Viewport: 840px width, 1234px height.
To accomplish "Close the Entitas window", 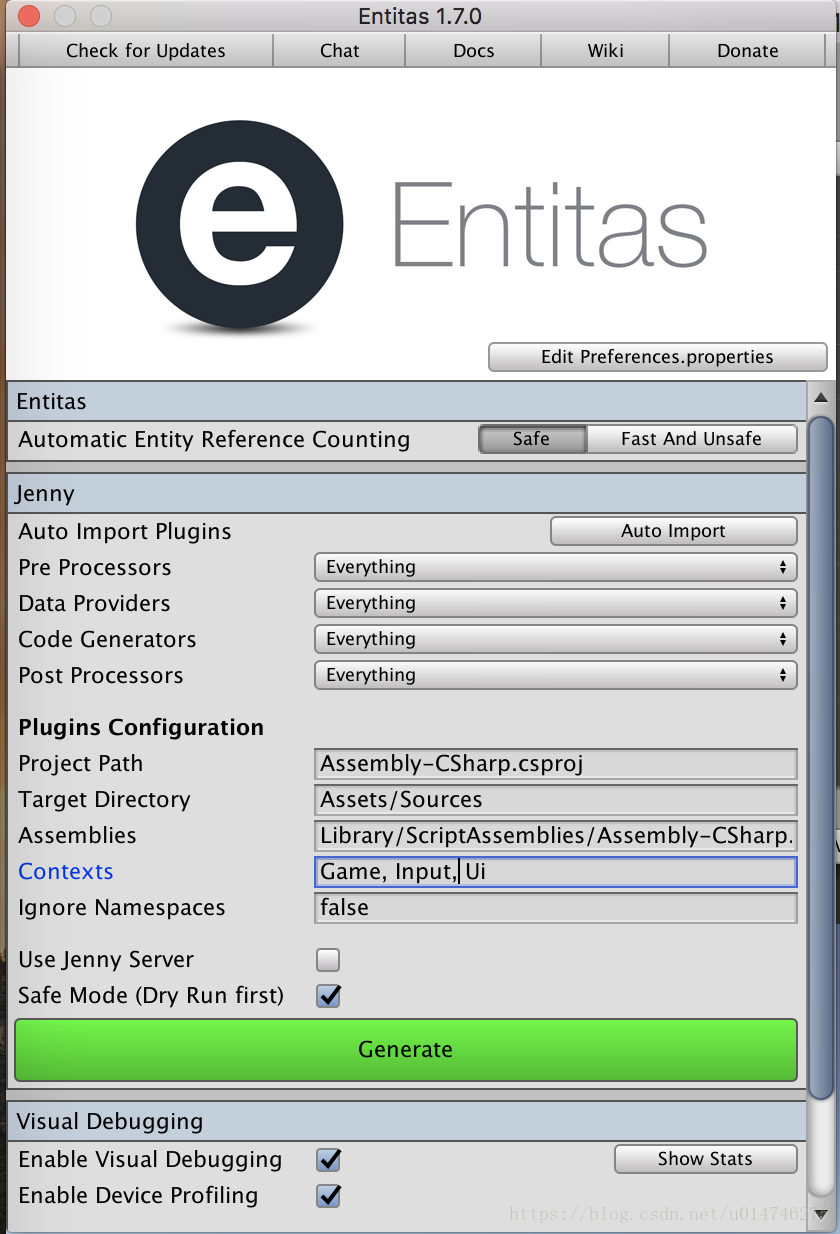I will pos(29,16).
